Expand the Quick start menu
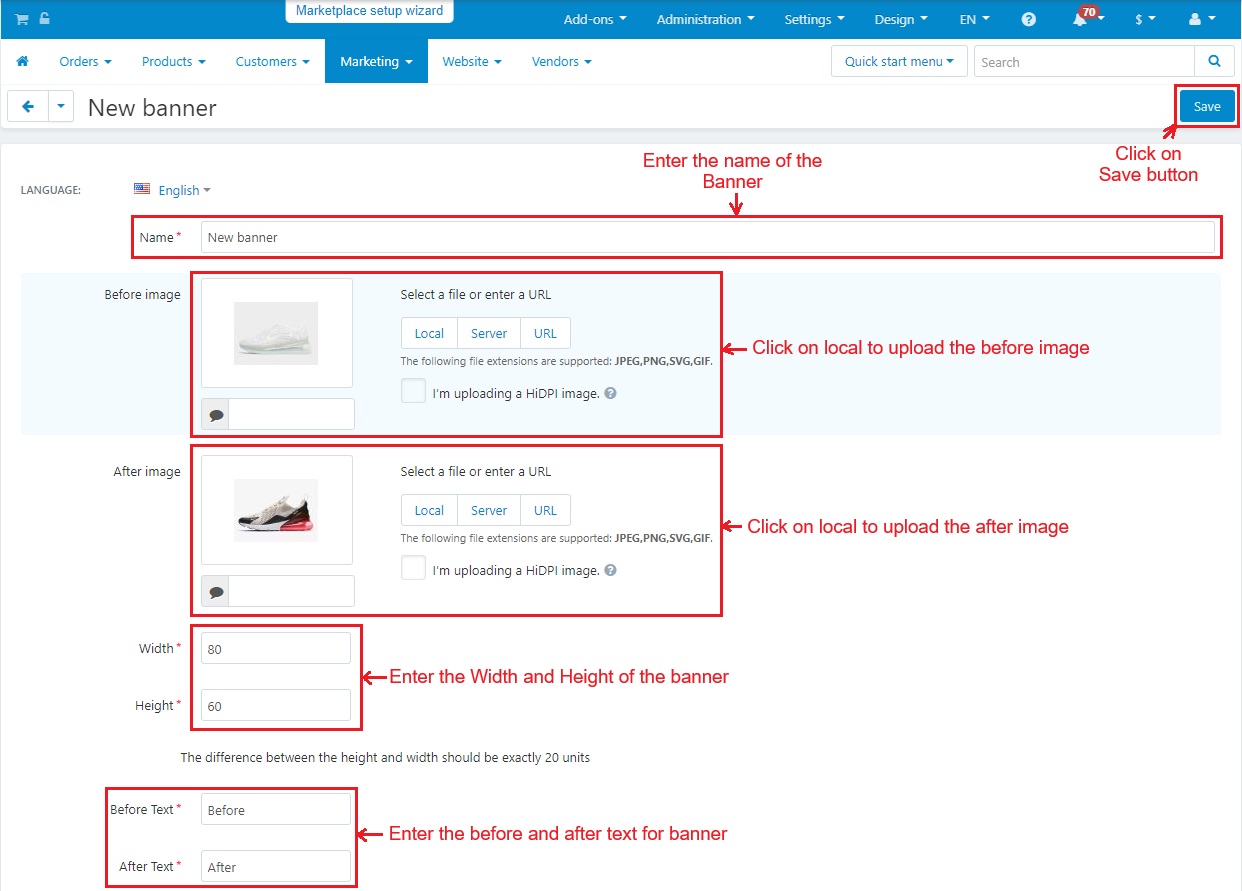 click(x=899, y=62)
